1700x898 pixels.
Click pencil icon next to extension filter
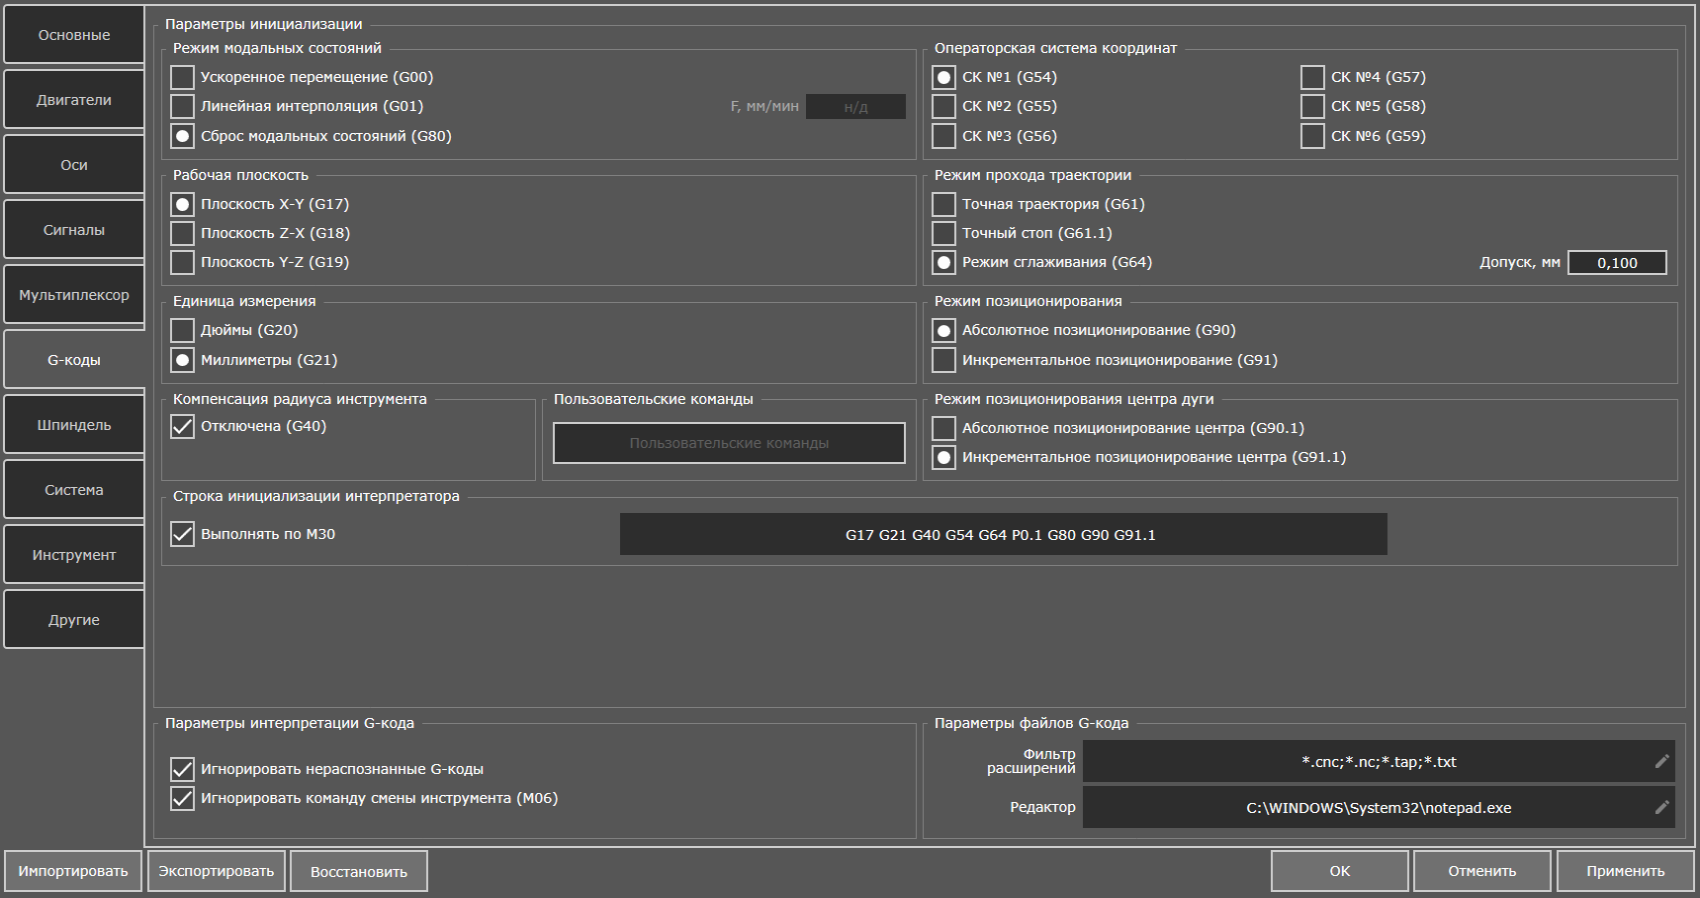pyautogui.click(x=1662, y=762)
